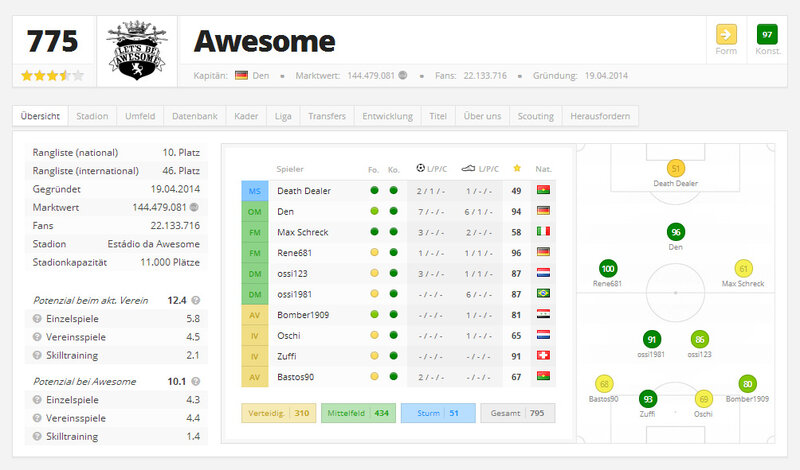Click the MS position badge for Death Dealer

click(x=255, y=191)
